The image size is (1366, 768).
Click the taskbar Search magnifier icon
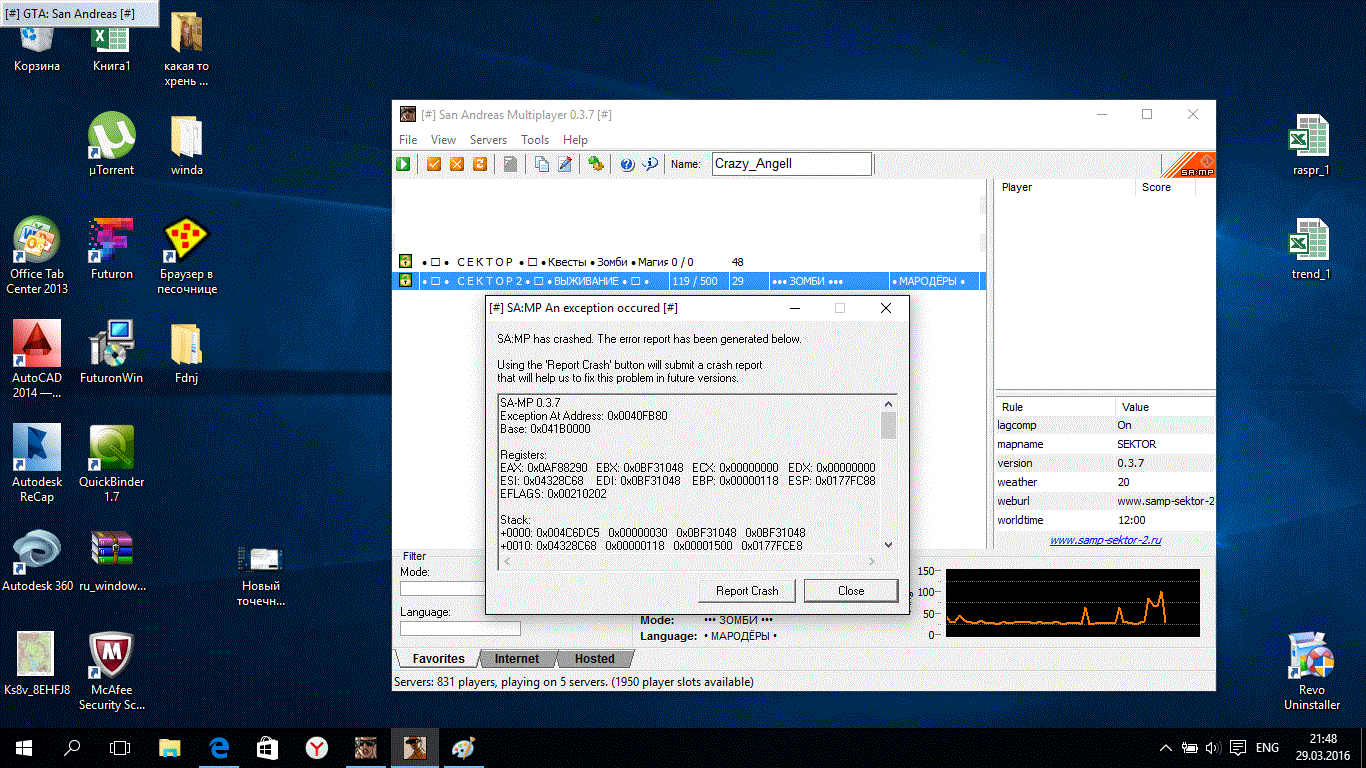(72, 747)
